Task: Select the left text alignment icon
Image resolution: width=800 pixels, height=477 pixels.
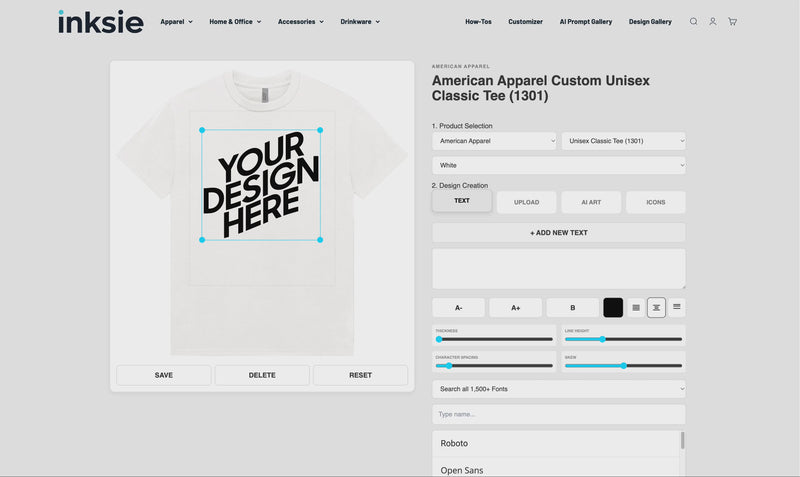Action: 636,307
